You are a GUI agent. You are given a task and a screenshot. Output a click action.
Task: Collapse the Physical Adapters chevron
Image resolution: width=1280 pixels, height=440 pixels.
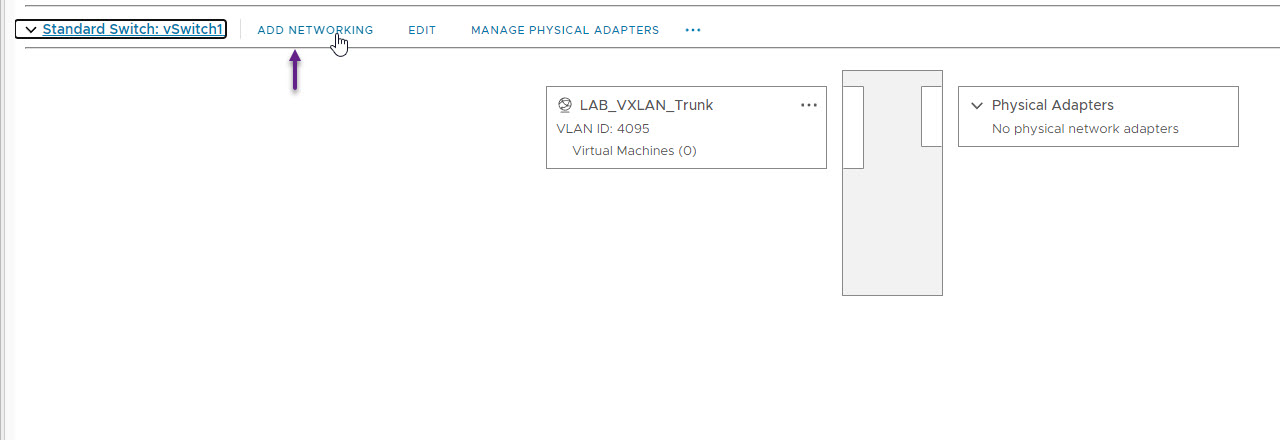[x=977, y=105]
